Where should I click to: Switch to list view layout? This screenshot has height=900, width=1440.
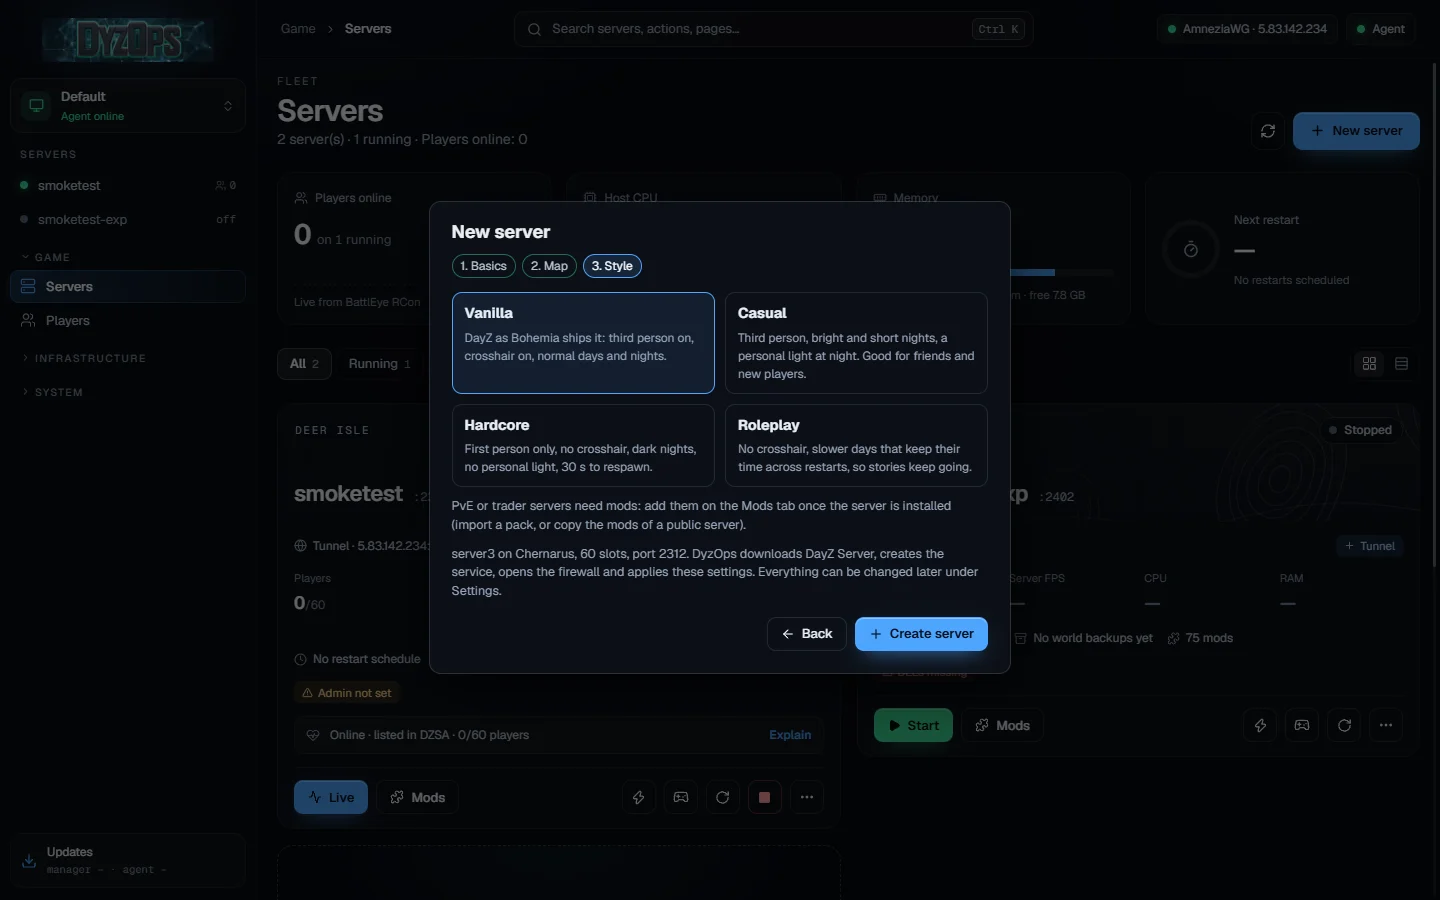1401,364
